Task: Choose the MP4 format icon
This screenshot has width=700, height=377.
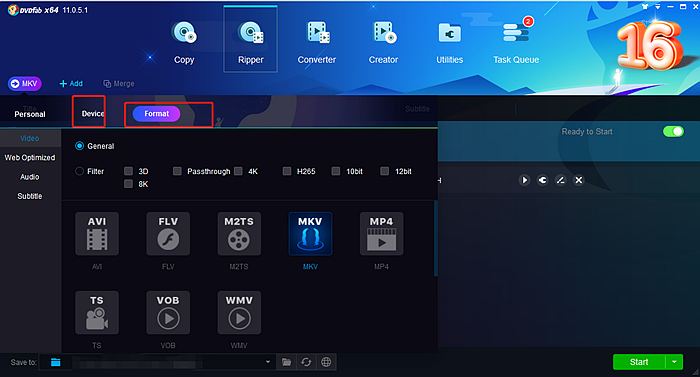Action: point(381,234)
